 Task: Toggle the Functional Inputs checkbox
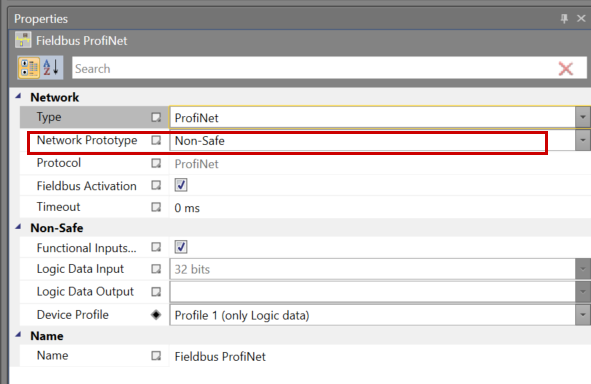(181, 247)
